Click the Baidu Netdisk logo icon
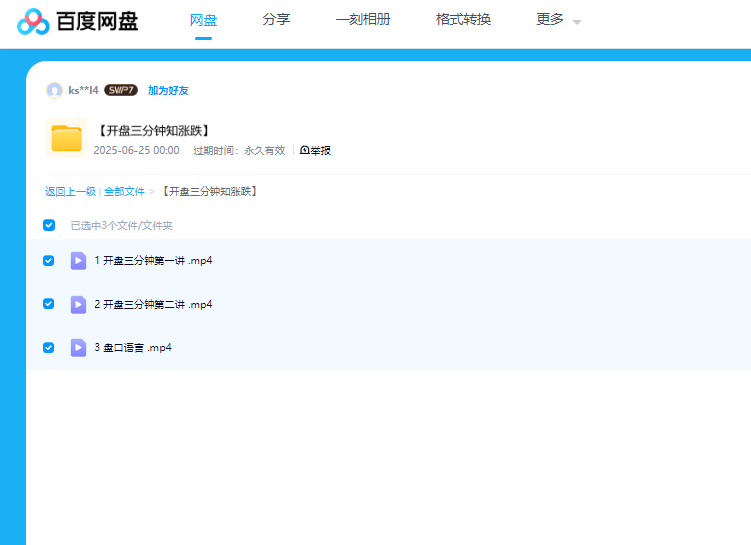 pyautogui.click(x=33, y=21)
